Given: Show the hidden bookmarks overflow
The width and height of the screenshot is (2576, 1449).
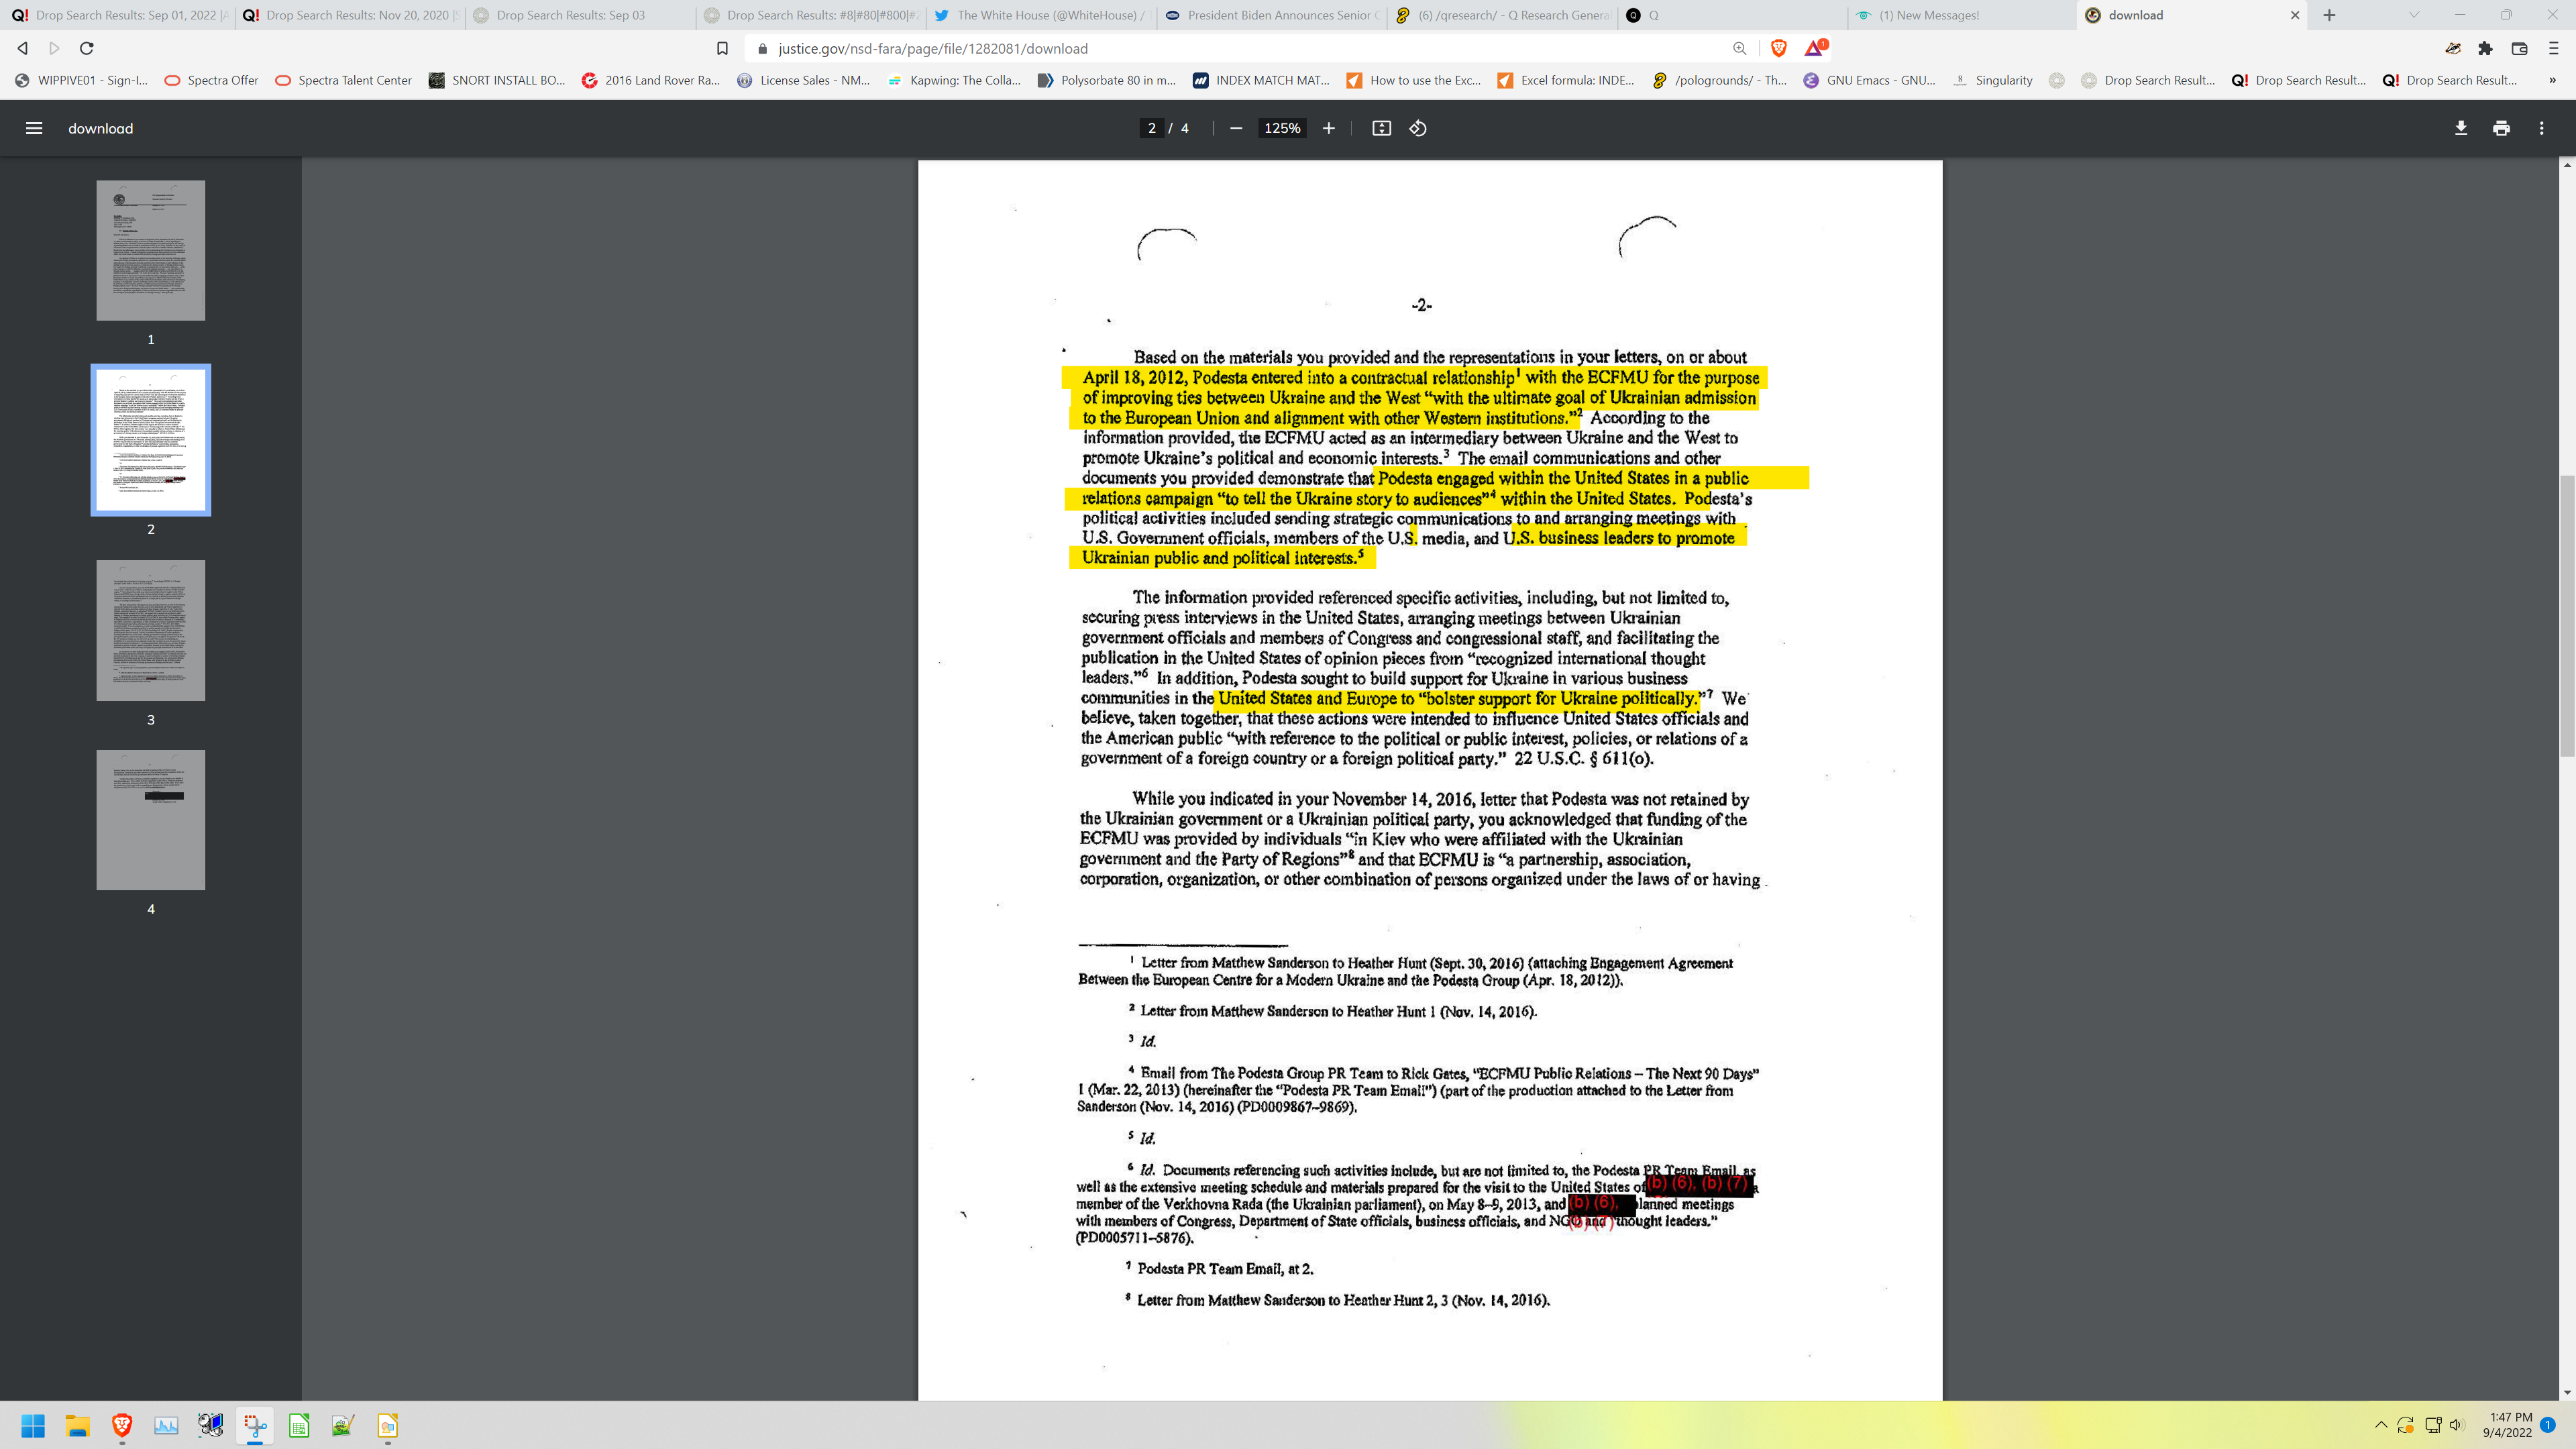Looking at the screenshot, I should click(2552, 80).
